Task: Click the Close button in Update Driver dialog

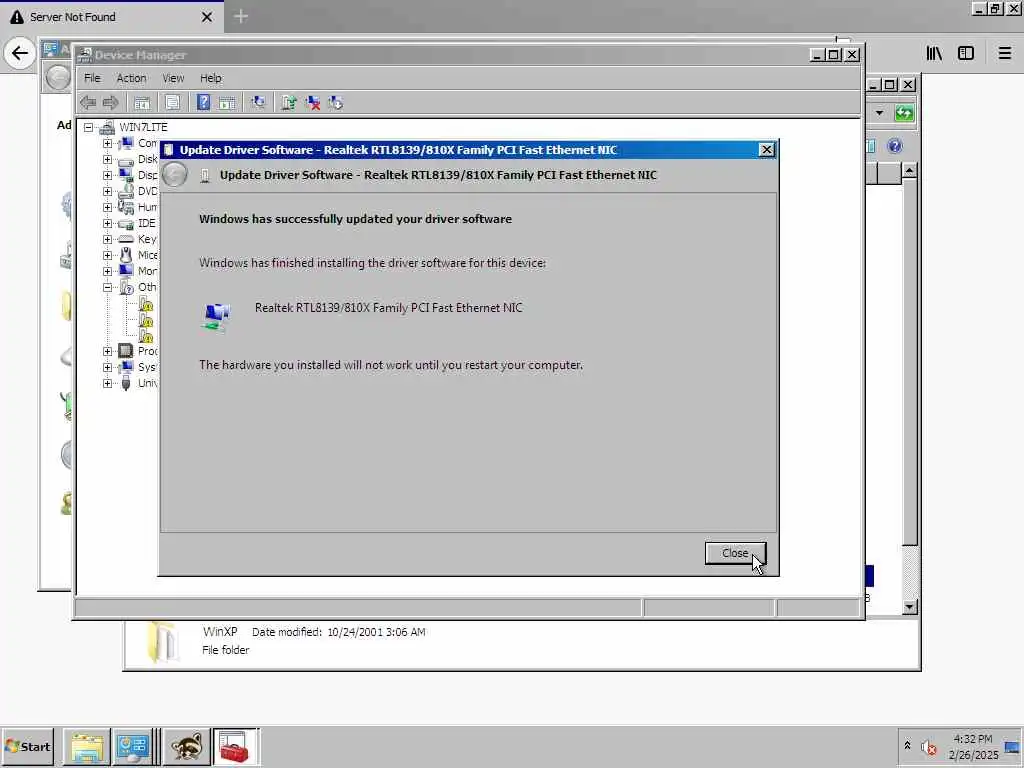Action: pos(735,553)
